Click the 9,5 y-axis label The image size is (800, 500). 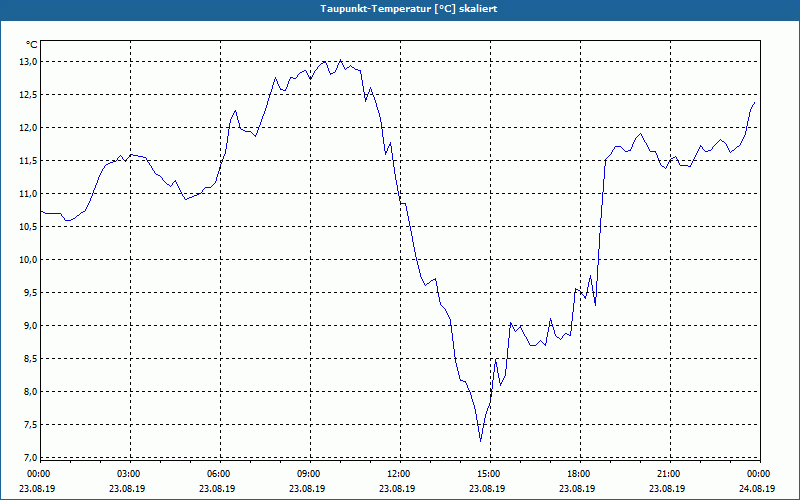(30, 293)
